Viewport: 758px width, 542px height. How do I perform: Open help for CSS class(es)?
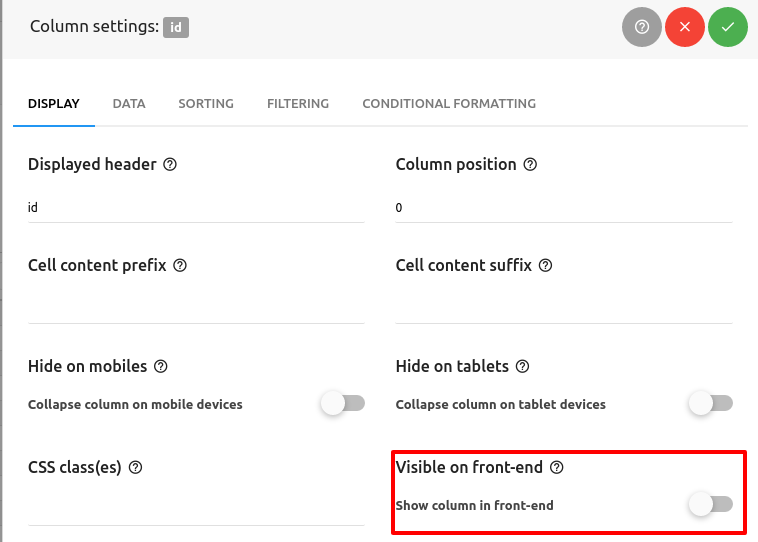click(x=135, y=468)
